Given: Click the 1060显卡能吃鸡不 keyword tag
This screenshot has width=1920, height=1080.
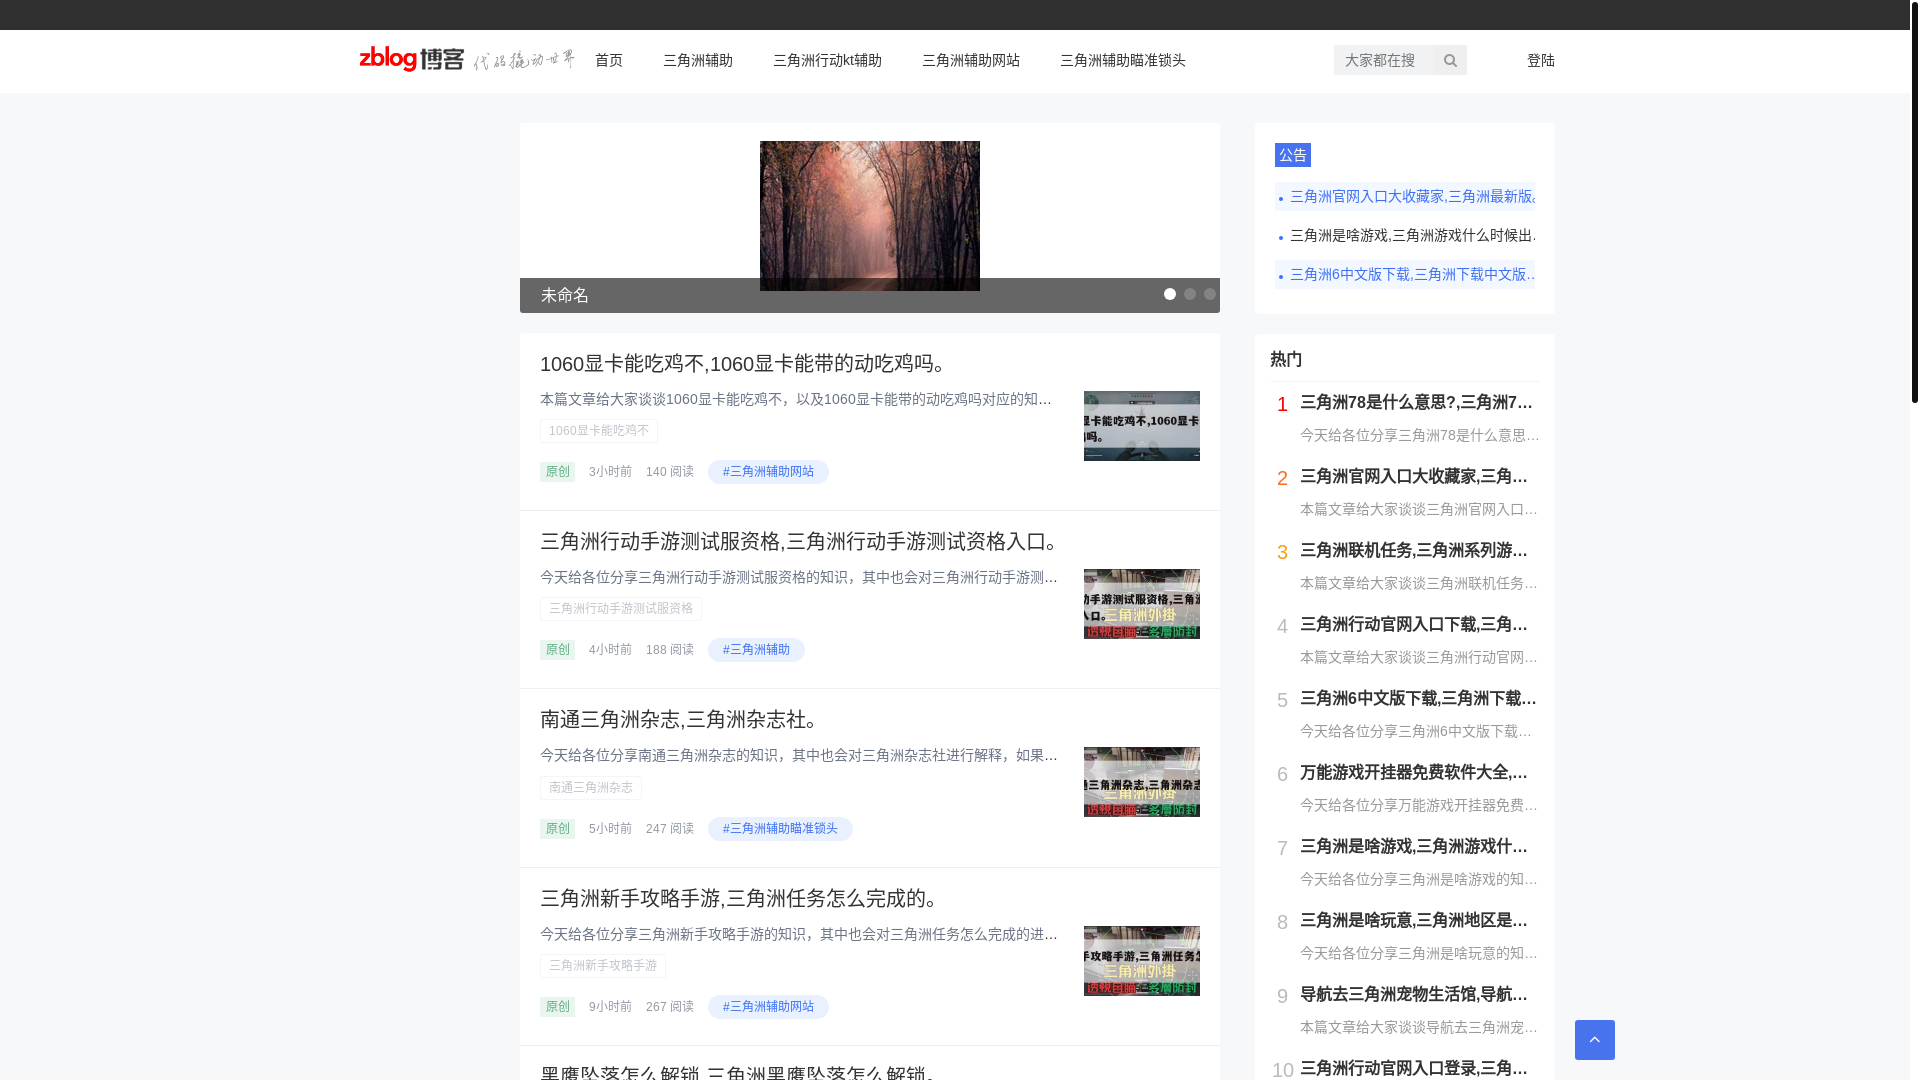Looking at the screenshot, I should [x=599, y=431].
